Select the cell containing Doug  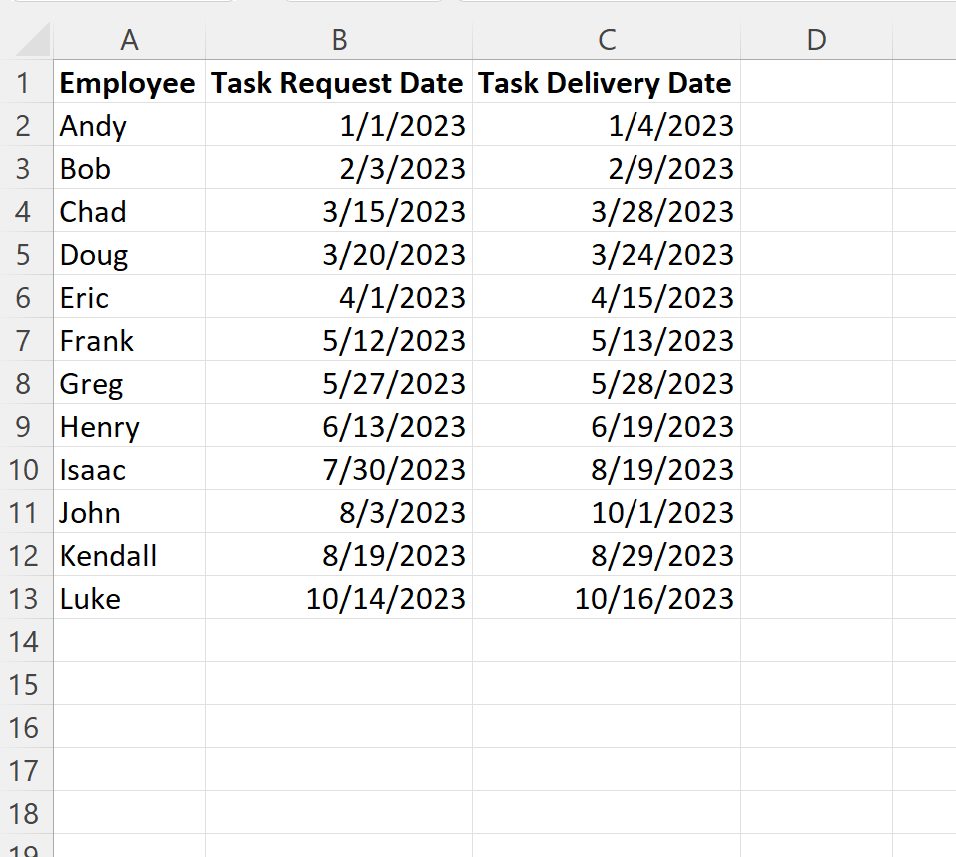[x=129, y=255]
